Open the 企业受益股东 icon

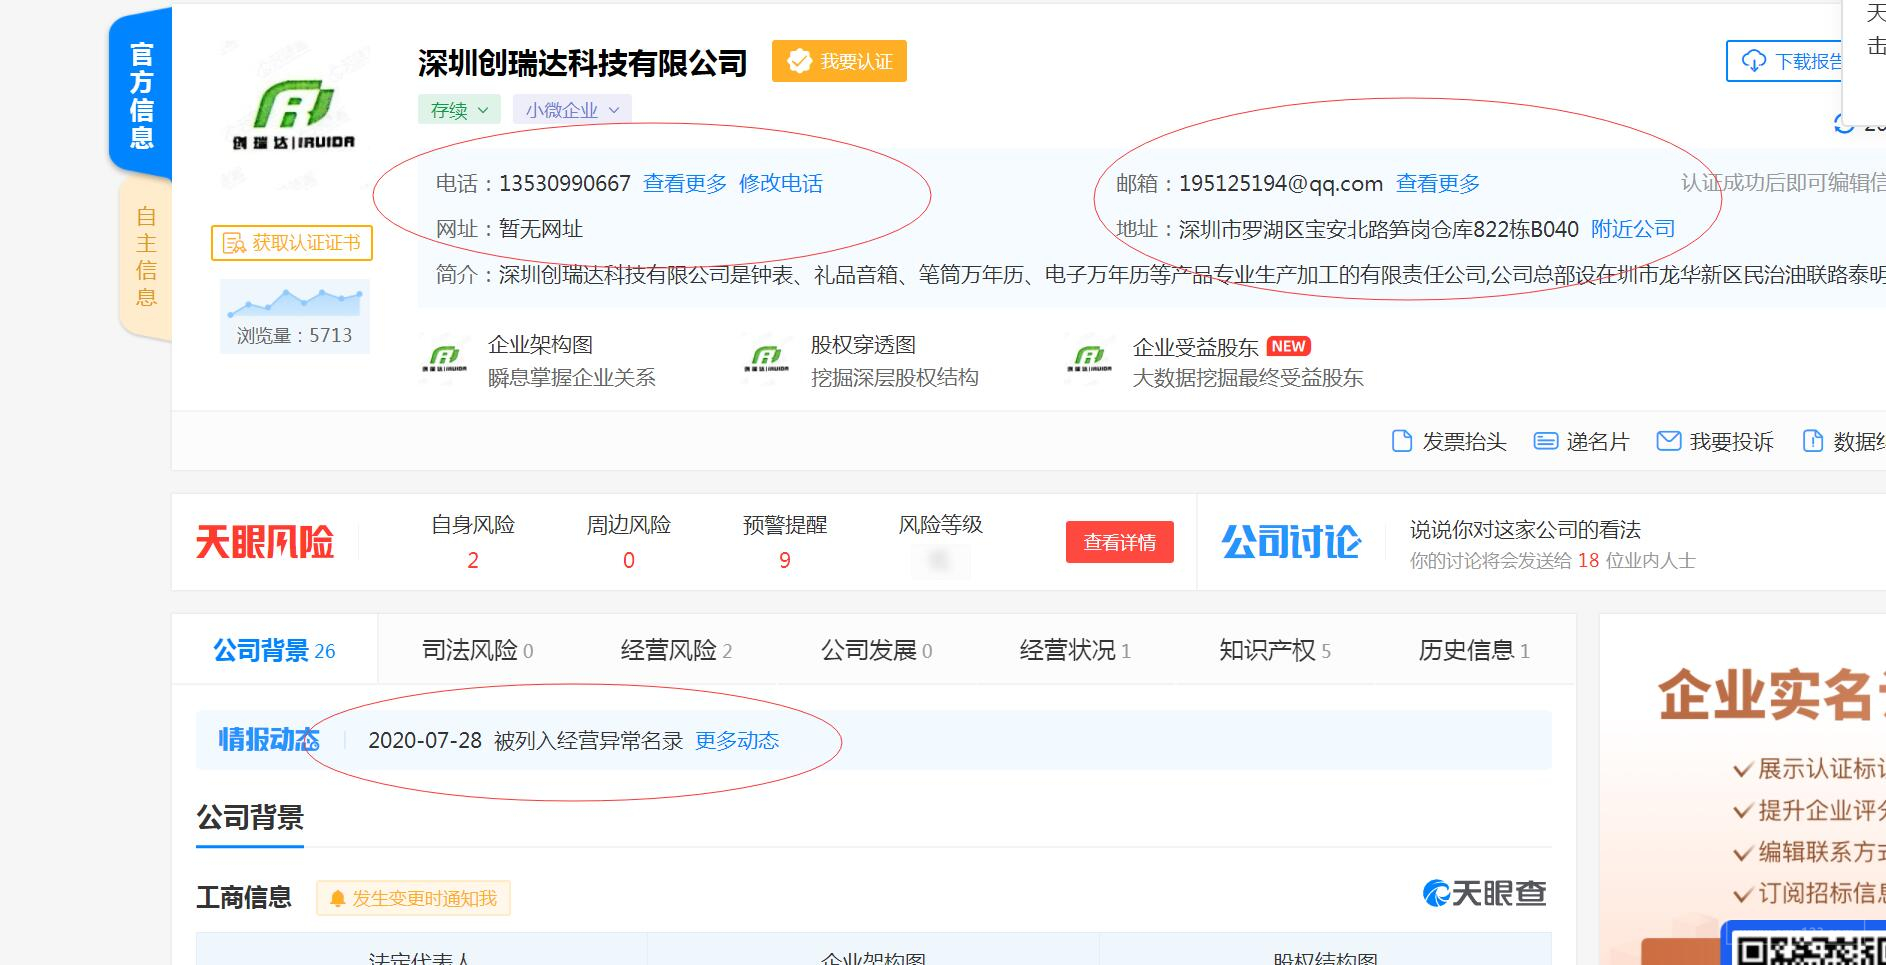1089,359
